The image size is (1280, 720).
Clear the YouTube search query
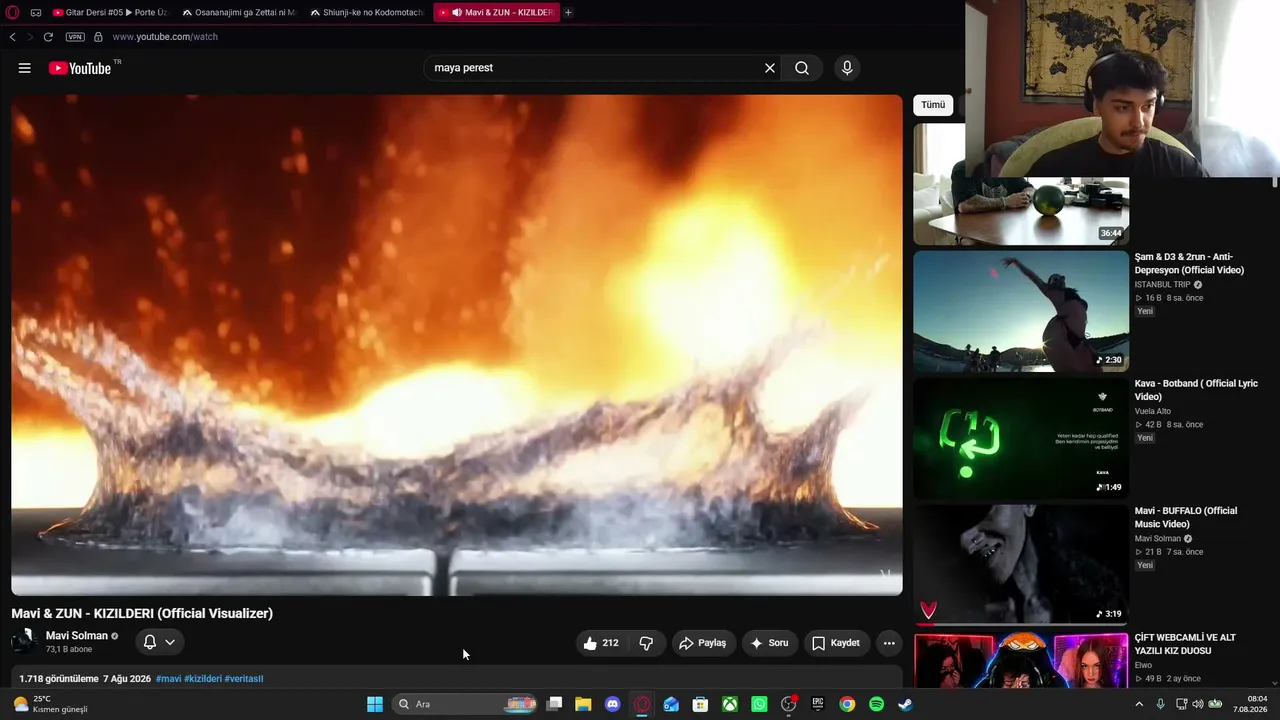click(770, 68)
